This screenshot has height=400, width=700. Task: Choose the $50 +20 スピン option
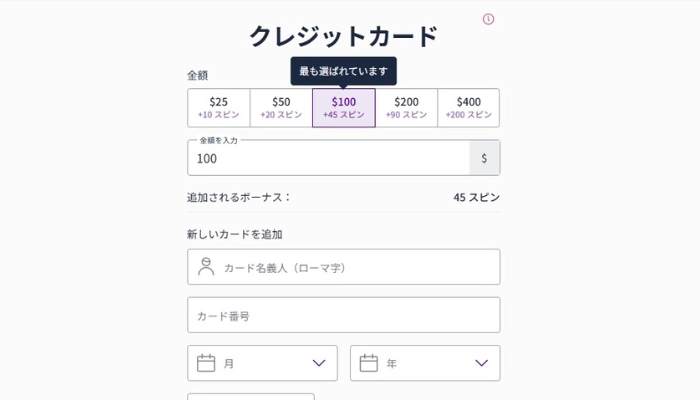(x=281, y=108)
